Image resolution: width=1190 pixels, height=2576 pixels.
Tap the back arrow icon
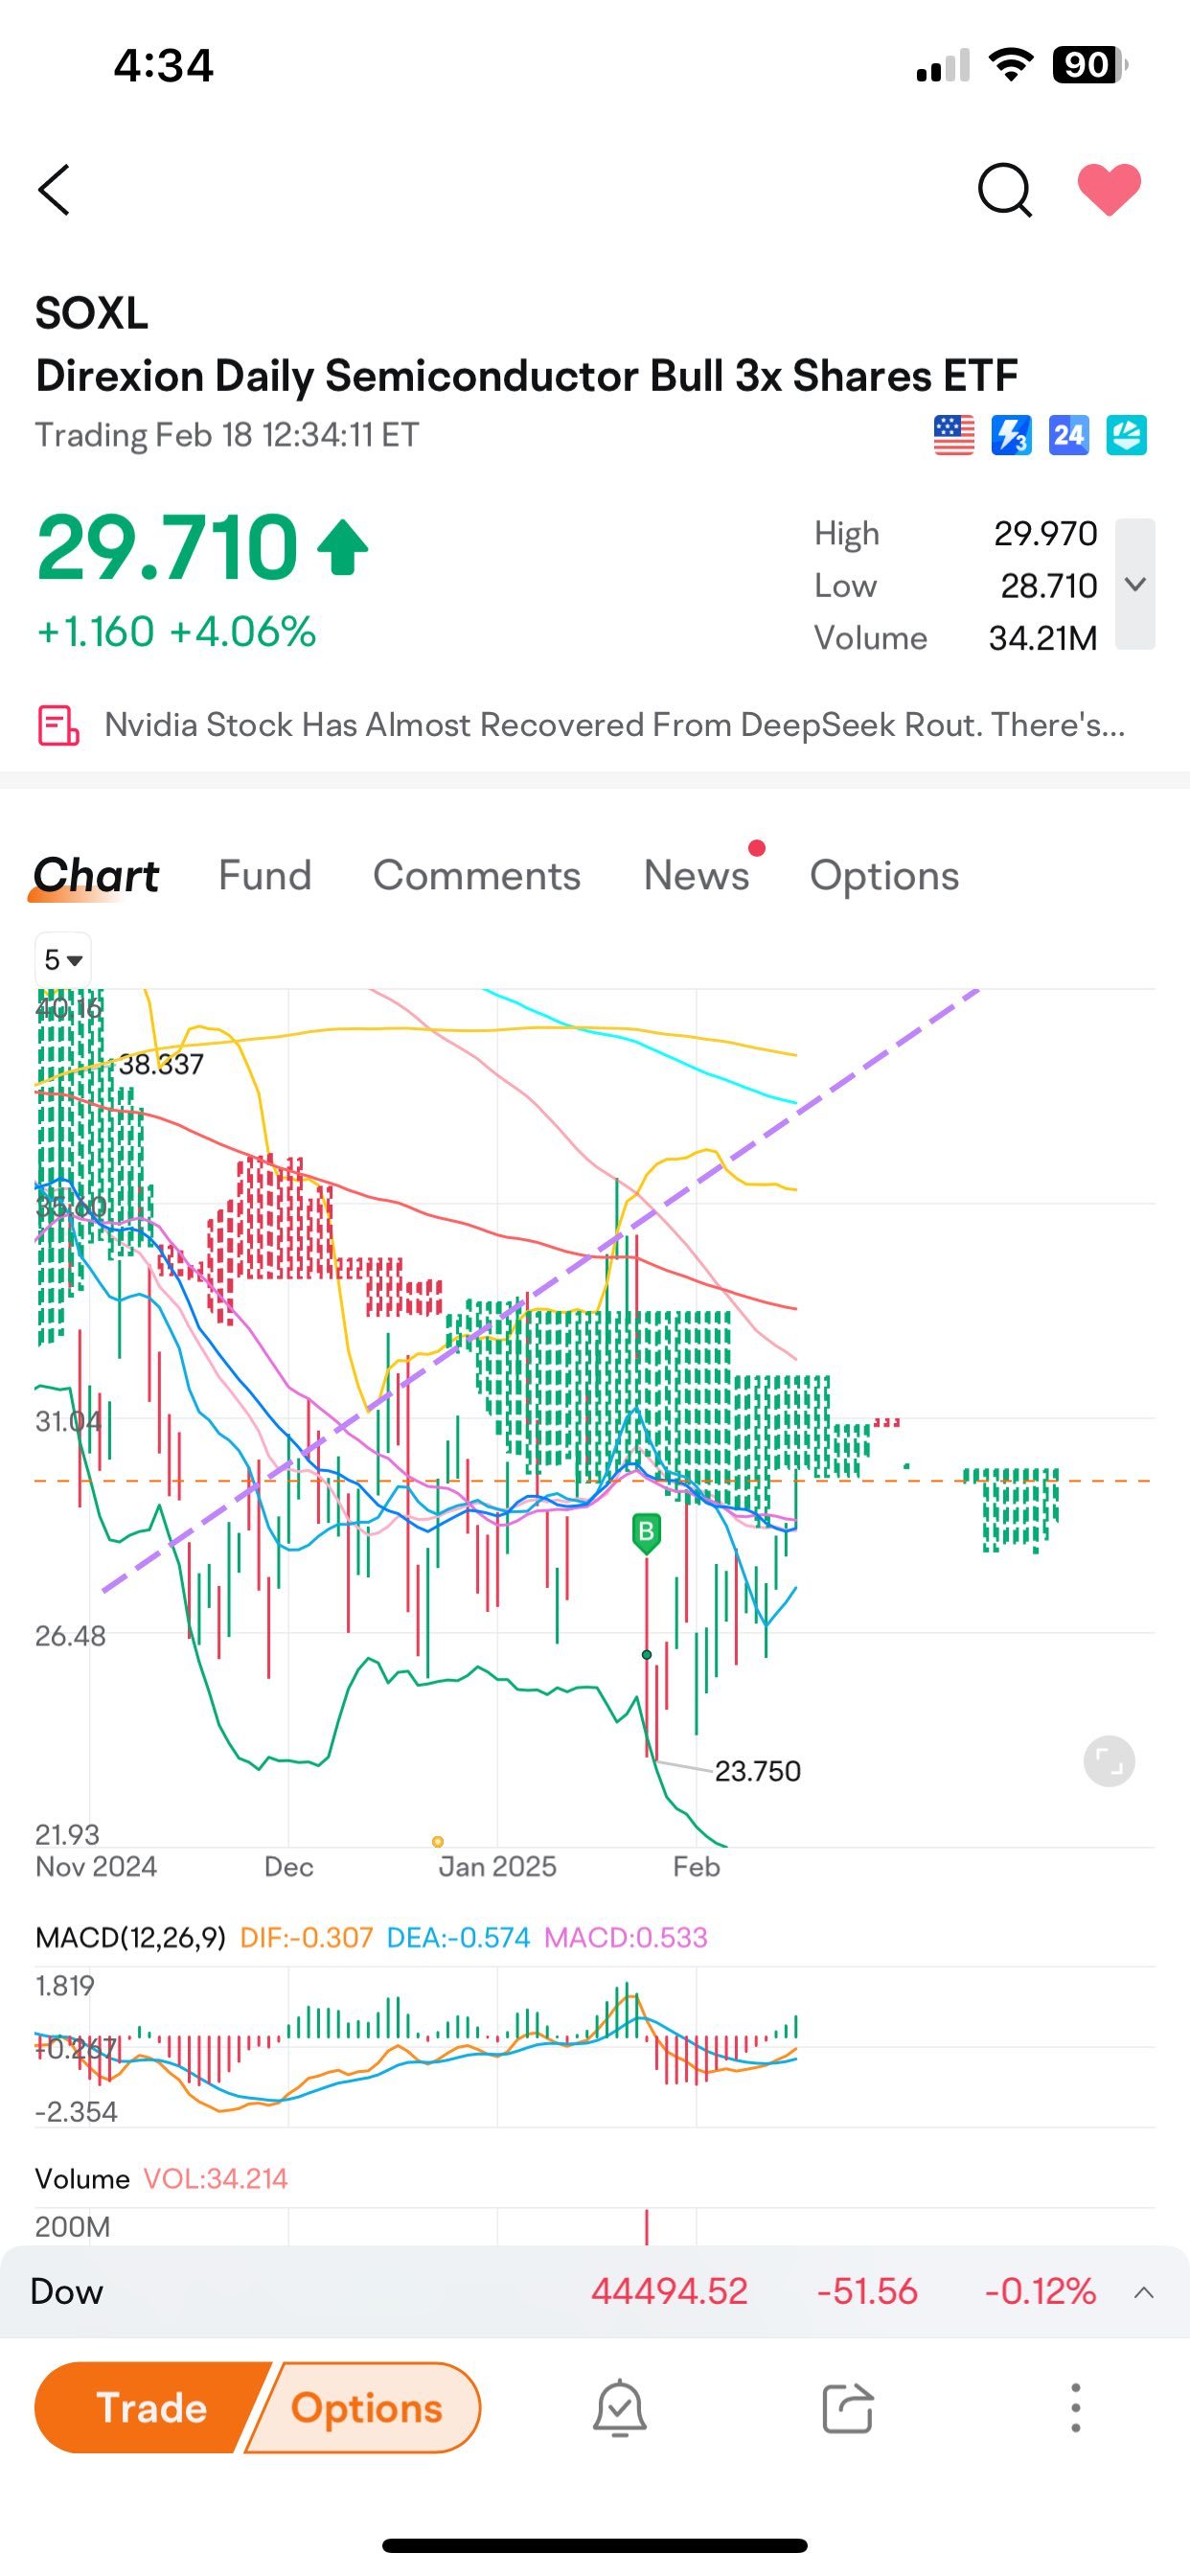(55, 190)
